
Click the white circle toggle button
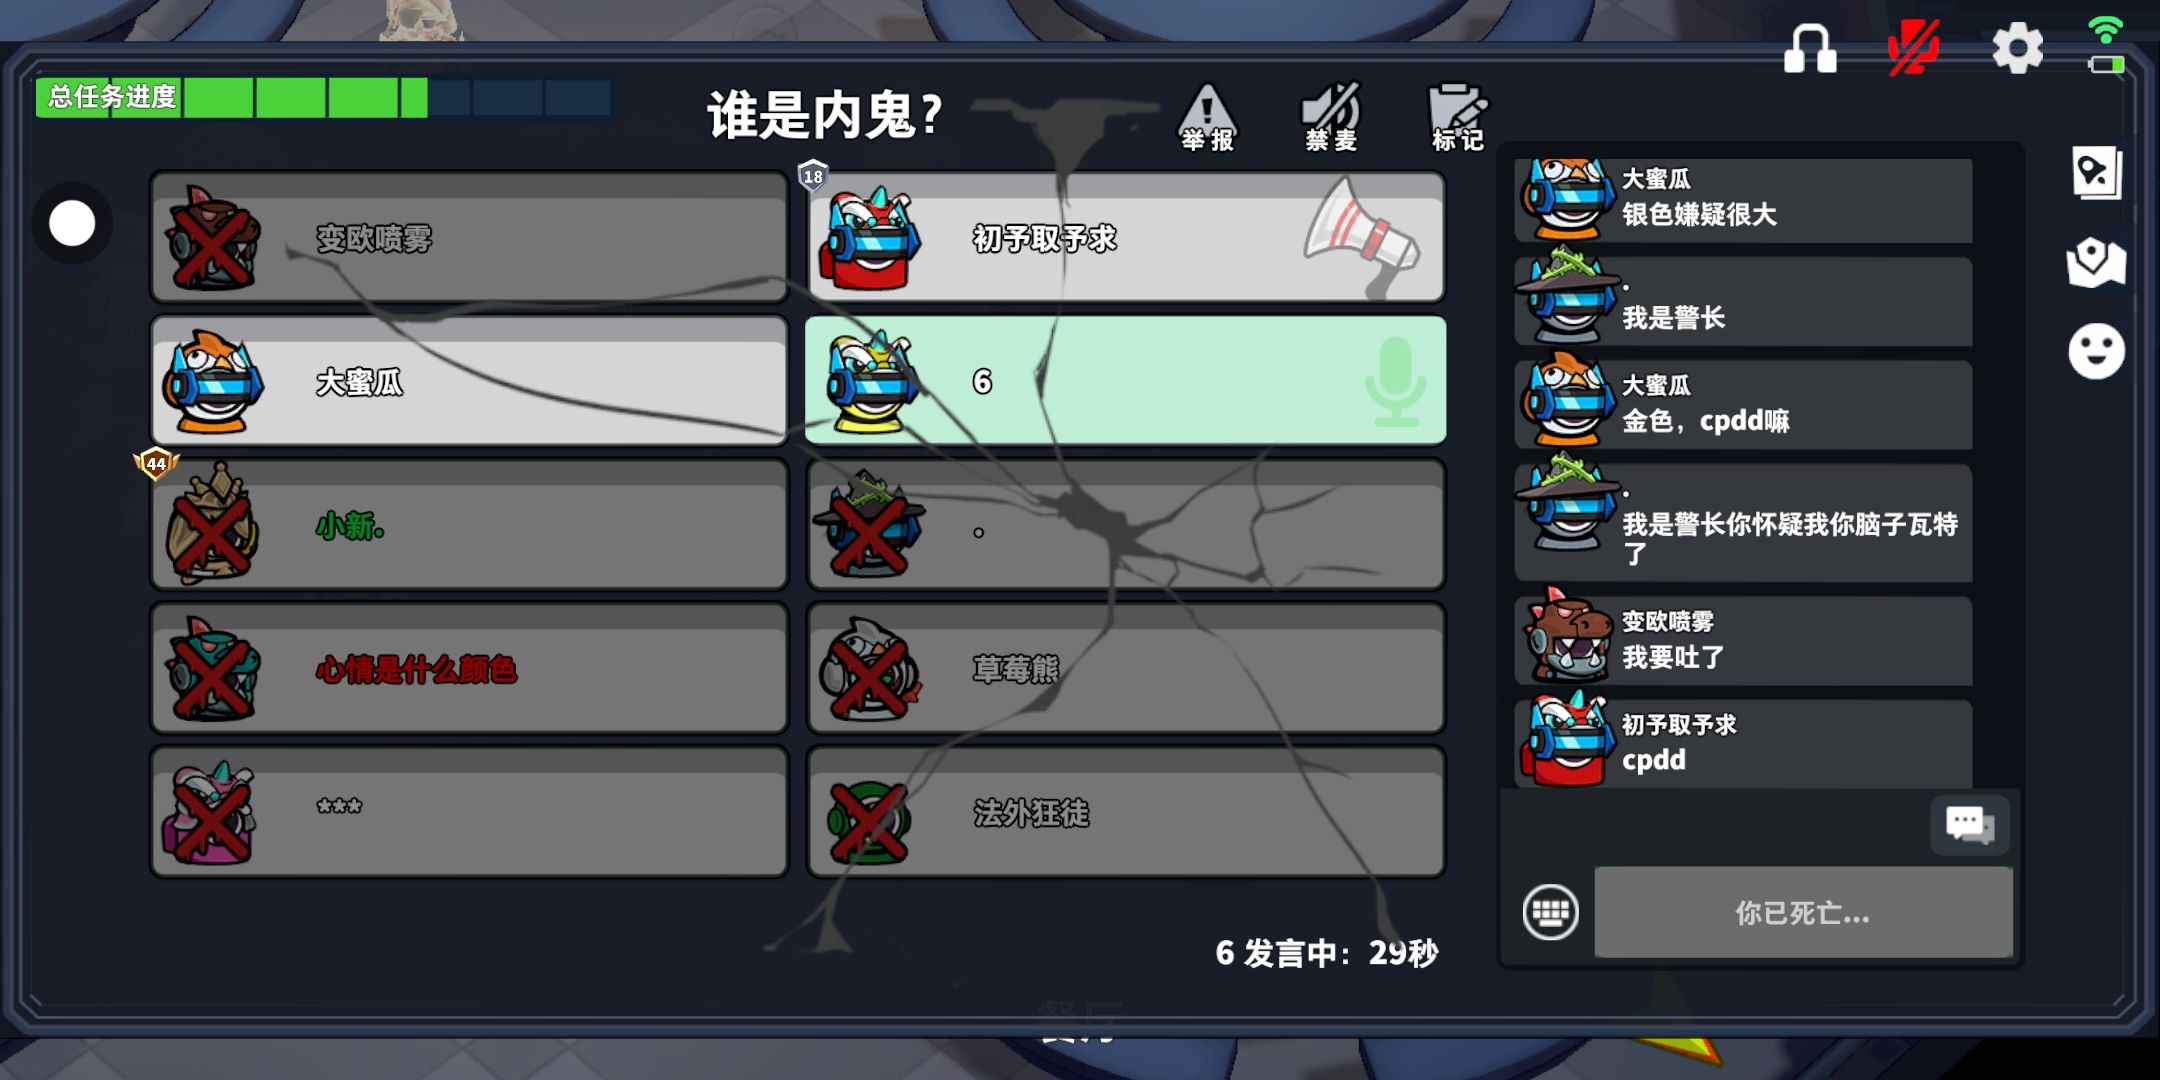click(x=72, y=223)
